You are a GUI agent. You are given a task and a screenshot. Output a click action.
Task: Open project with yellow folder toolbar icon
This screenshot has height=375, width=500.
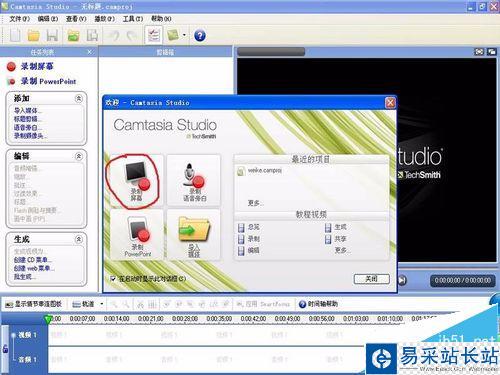tap(33, 35)
